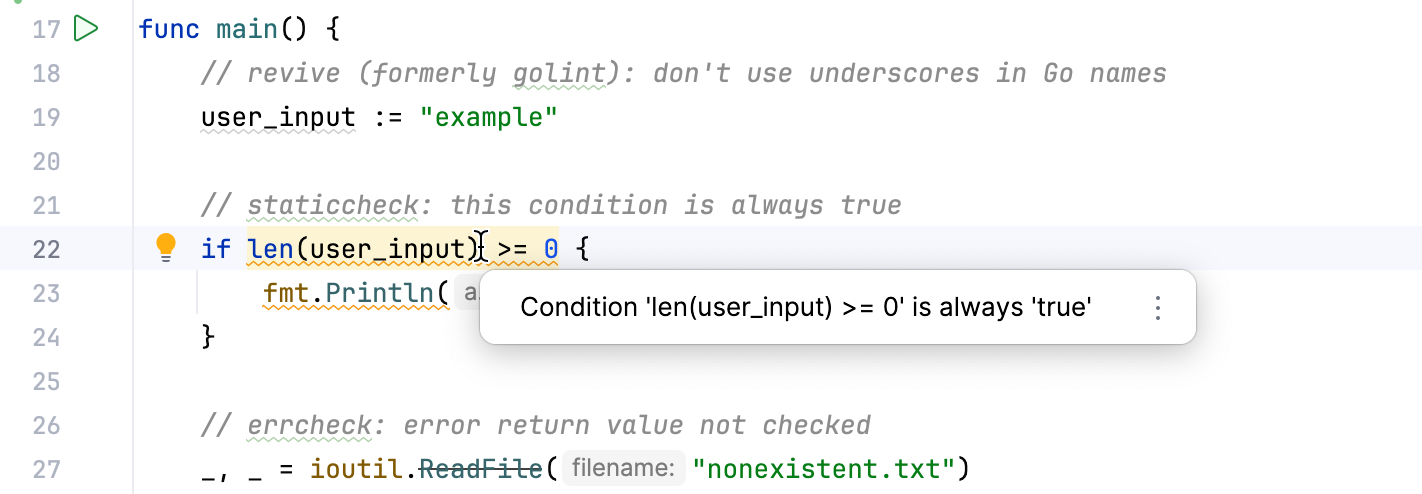The image size is (1422, 494).
Task: Click the green Run gutter icon beside main
Action: point(87,29)
